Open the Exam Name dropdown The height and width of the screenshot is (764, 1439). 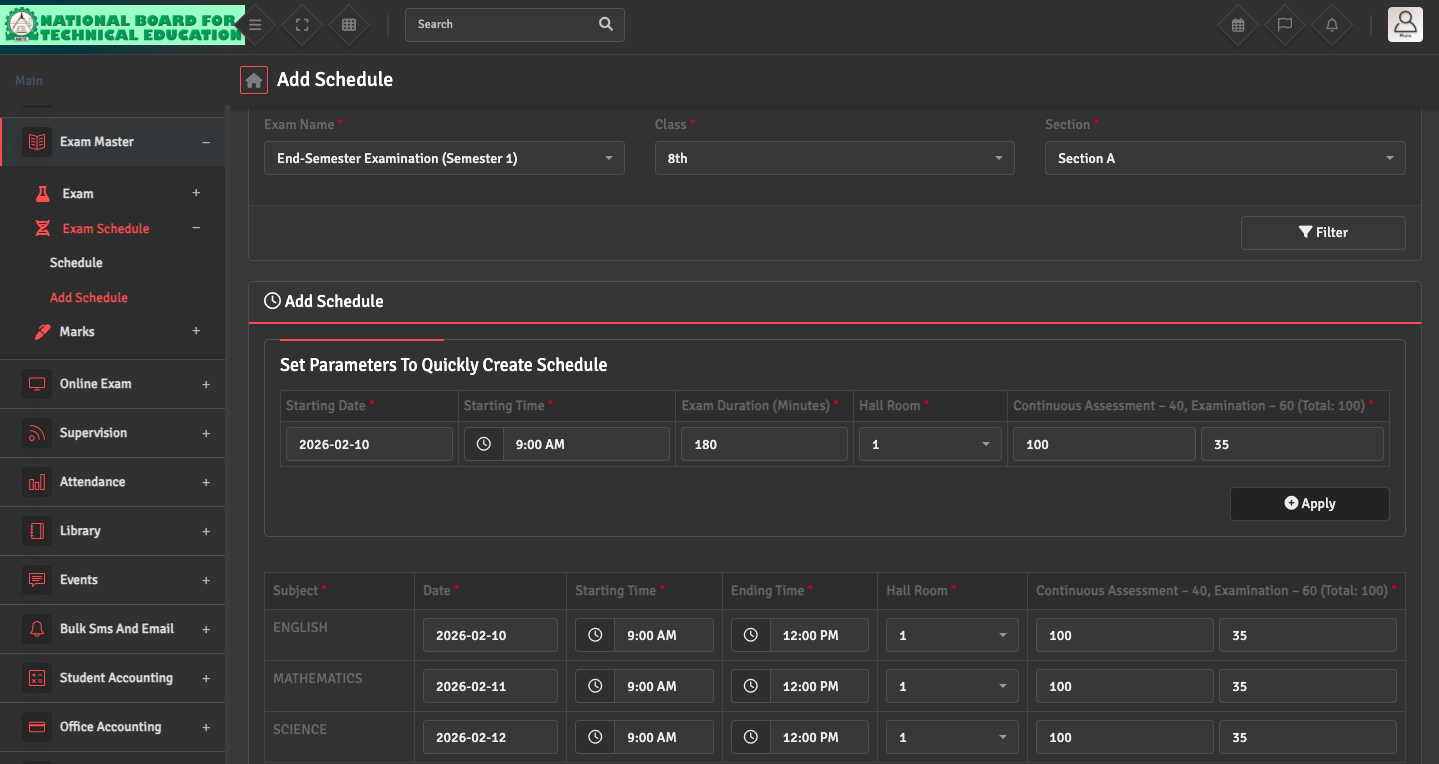click(x=444, y=158)
